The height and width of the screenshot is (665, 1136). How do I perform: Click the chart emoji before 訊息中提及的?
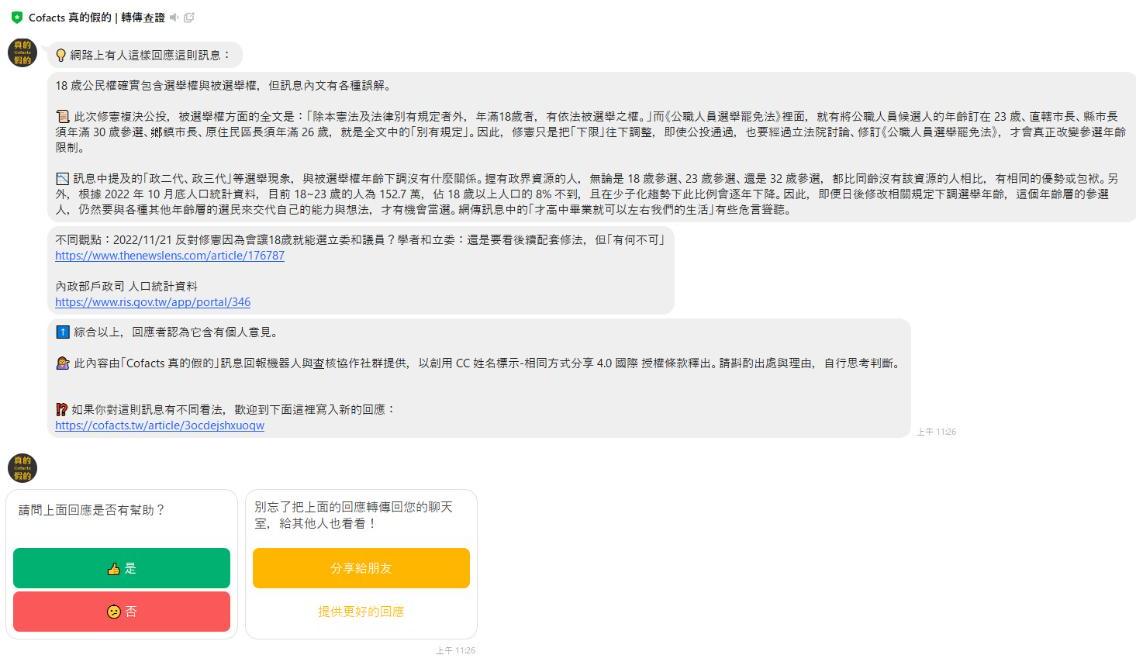pos(63,179)
